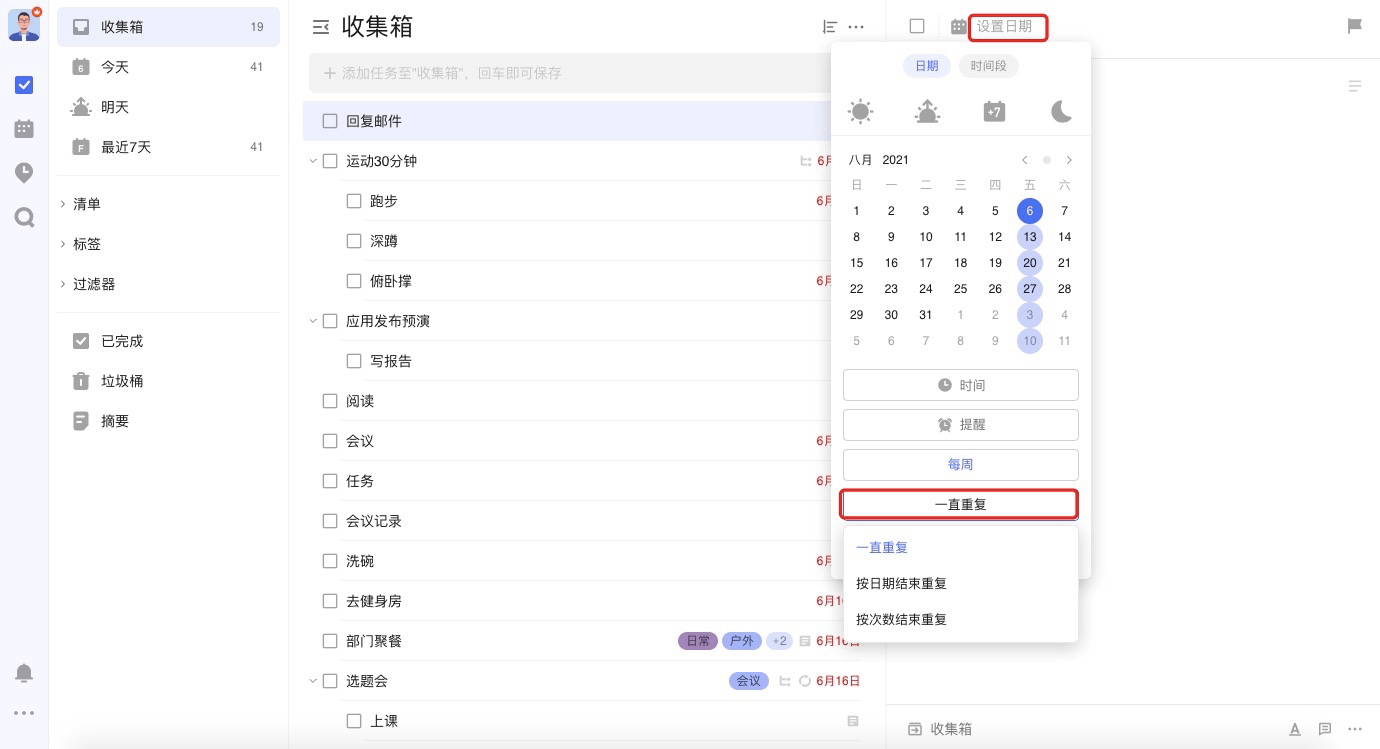Switch to the 时间段 tab
Screen dimensions: 1380x749
988,66
